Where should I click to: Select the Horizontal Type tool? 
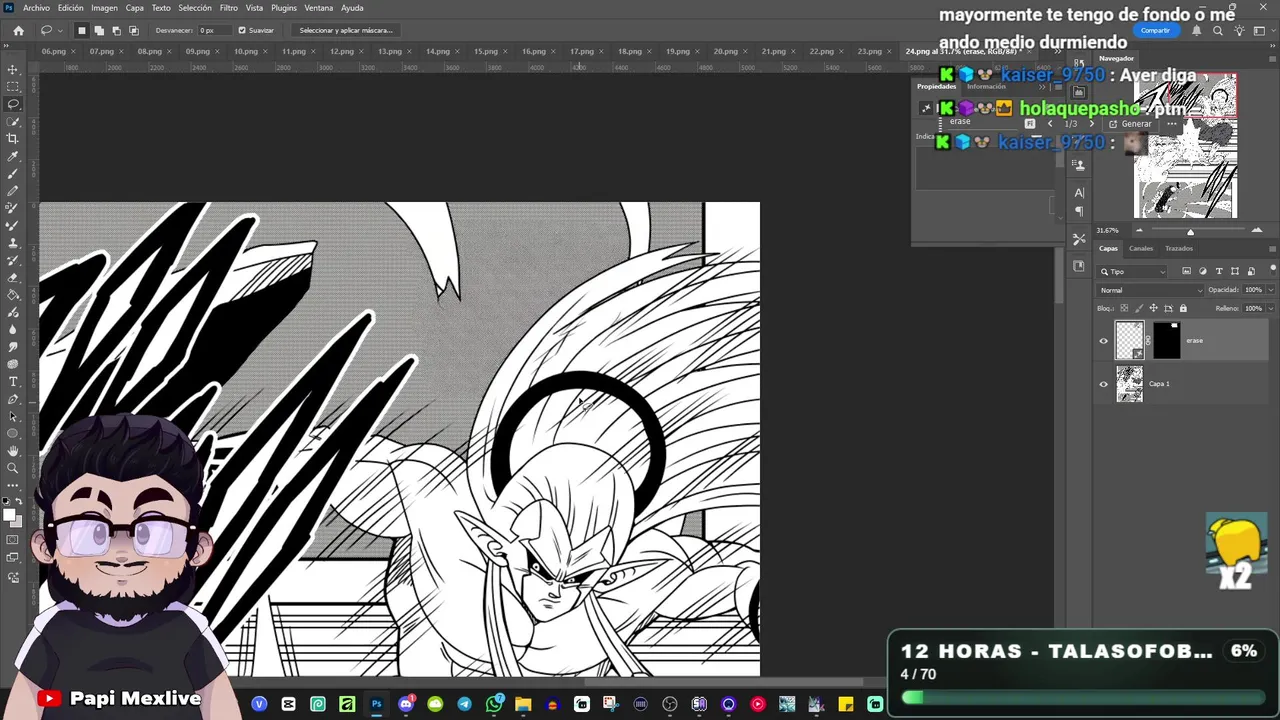point(13,382)
